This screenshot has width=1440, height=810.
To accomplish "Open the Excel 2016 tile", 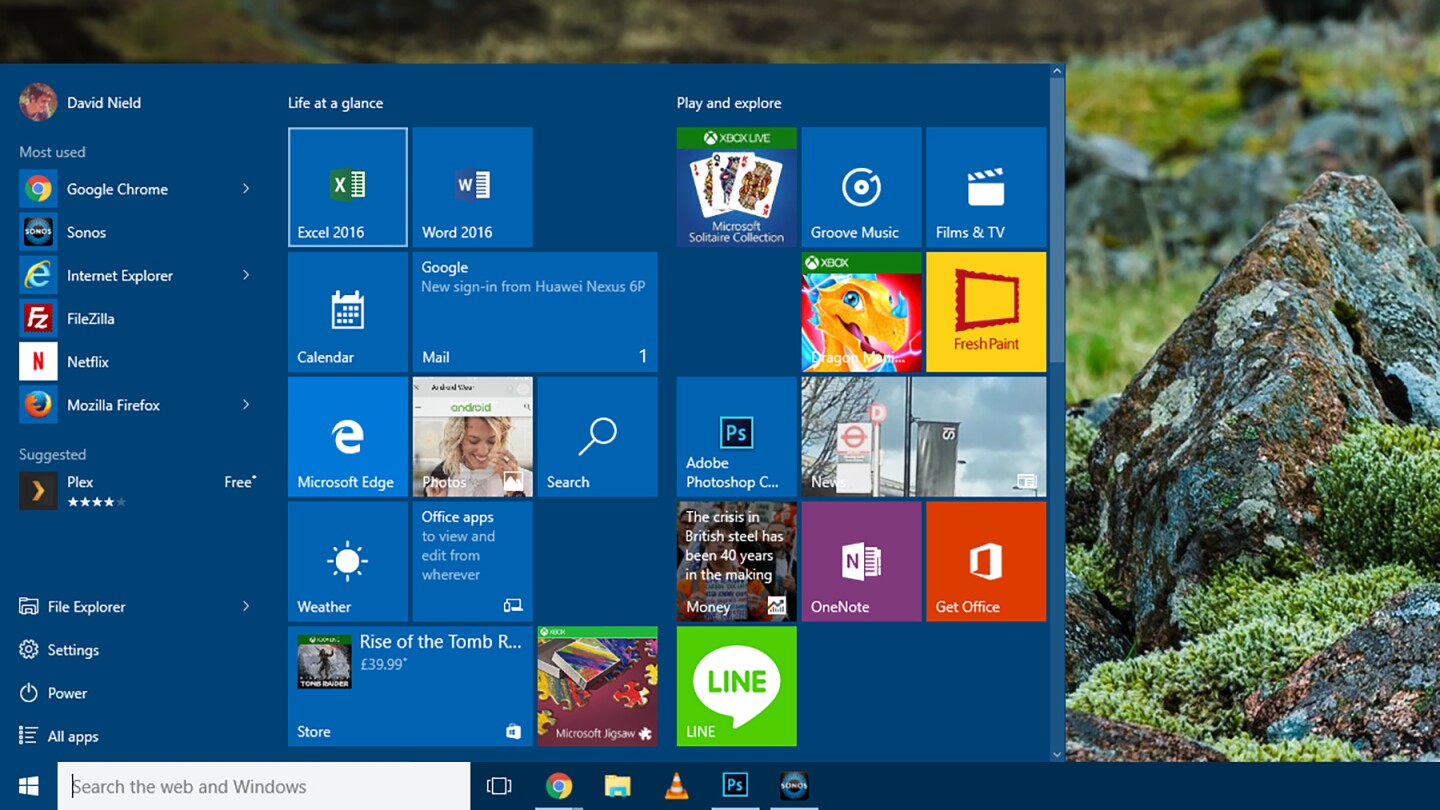I will tap(348, 187).
